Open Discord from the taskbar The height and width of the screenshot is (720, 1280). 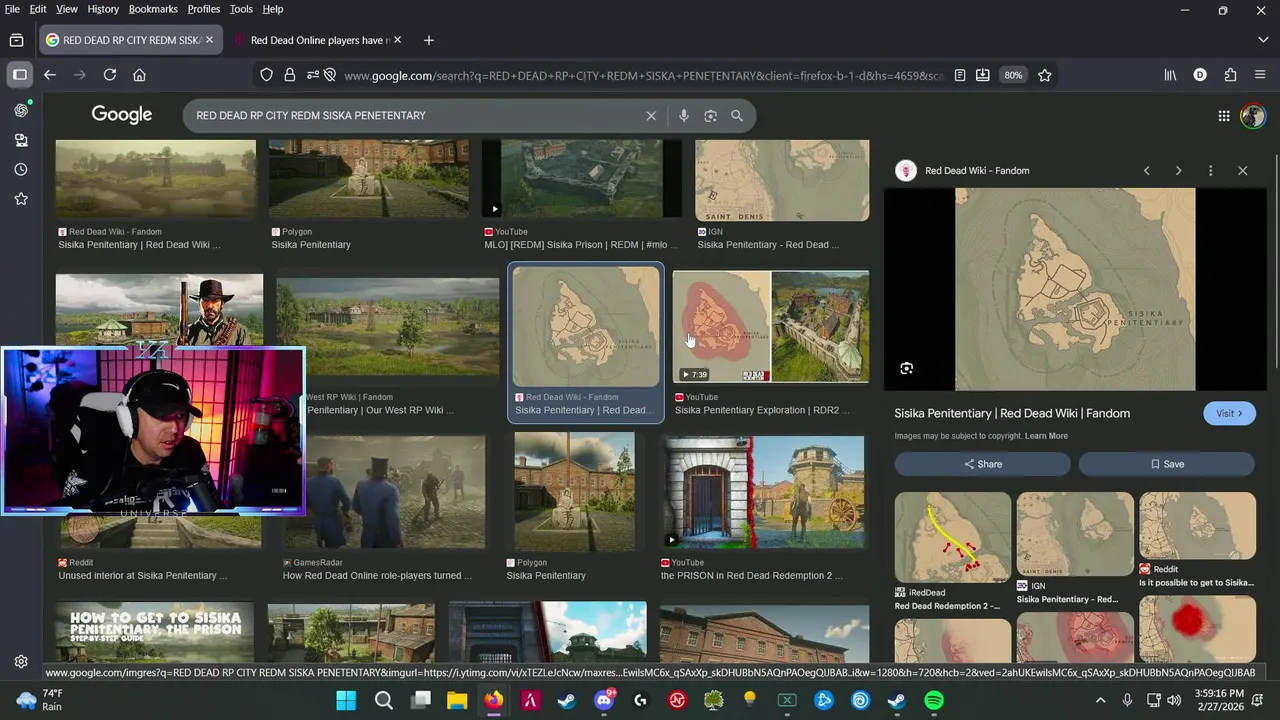tap(603, 700)
